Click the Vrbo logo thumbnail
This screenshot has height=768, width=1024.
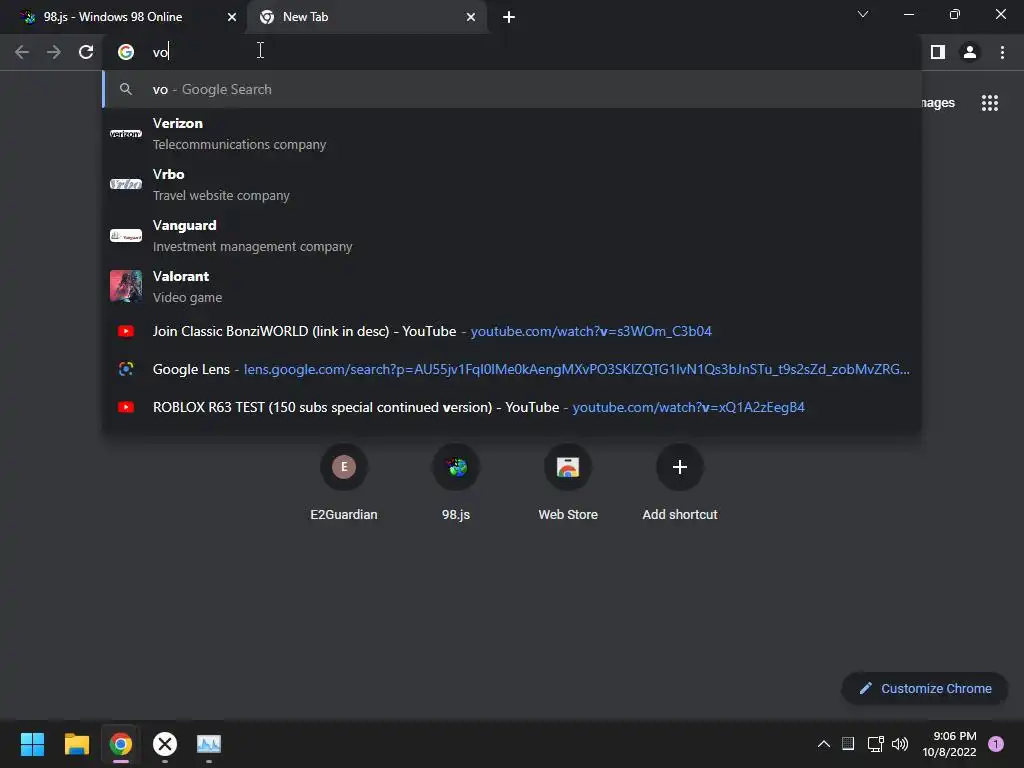[x=126, y=185]
